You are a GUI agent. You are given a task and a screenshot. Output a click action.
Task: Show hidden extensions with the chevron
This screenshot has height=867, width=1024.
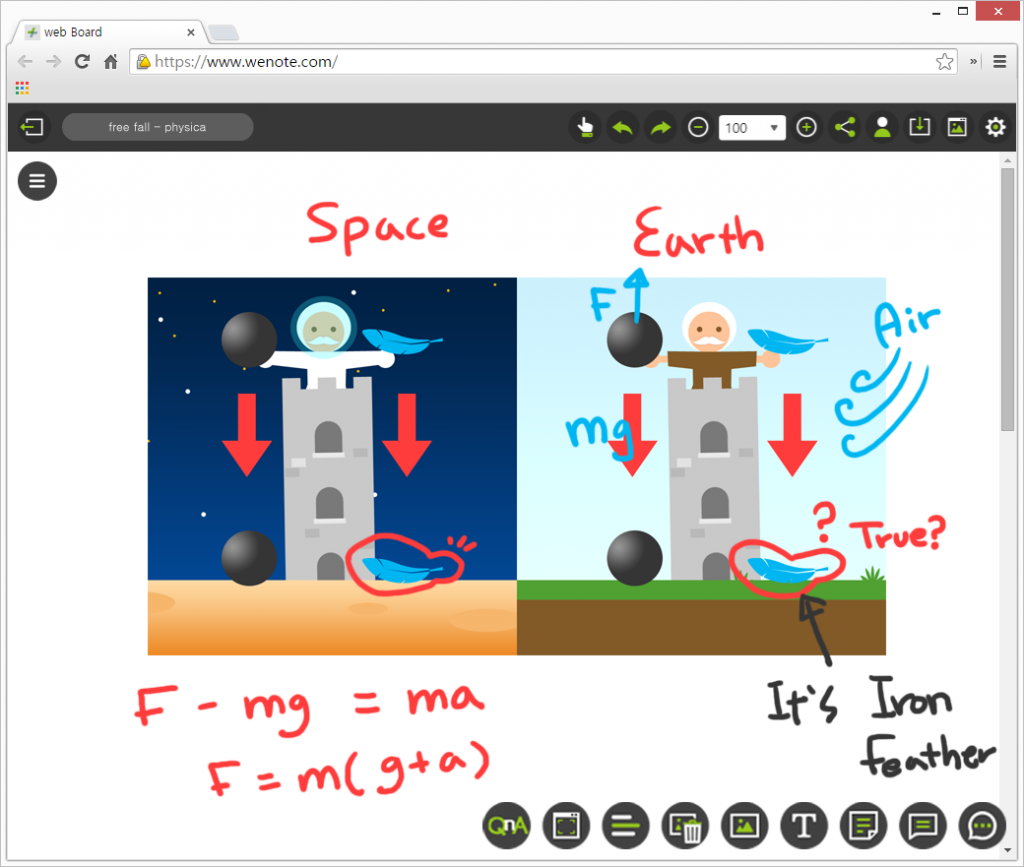pos(973,61)
